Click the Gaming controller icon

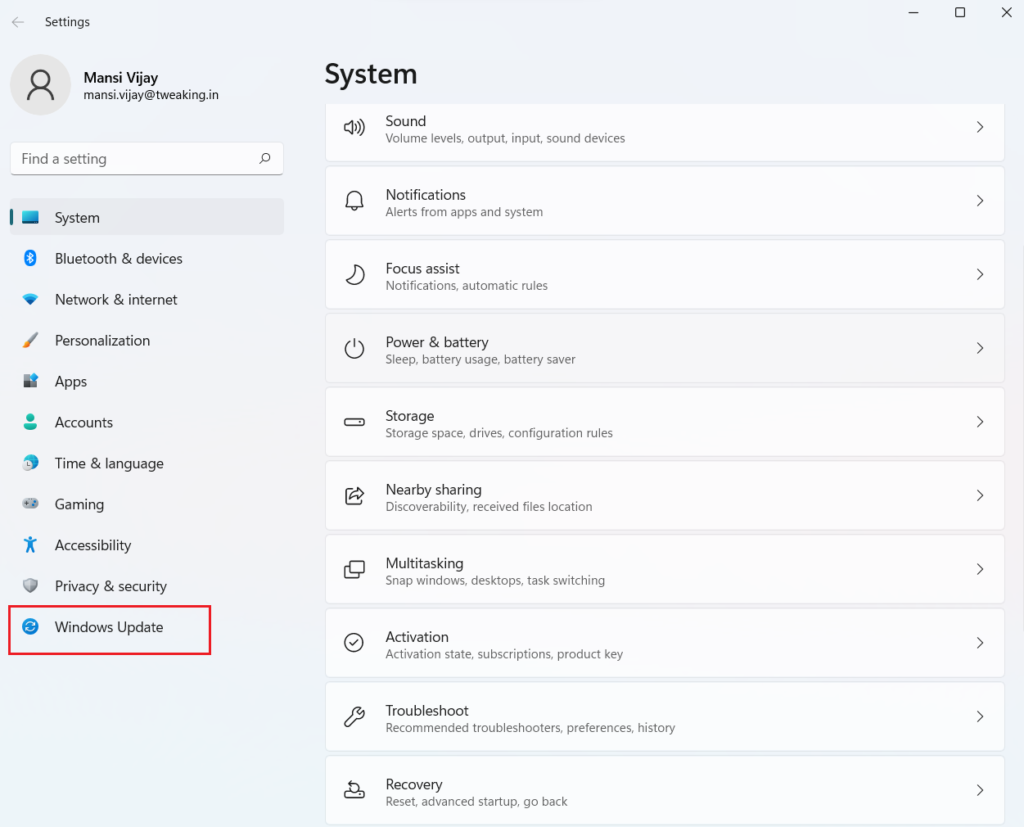[x=30, y=504]
